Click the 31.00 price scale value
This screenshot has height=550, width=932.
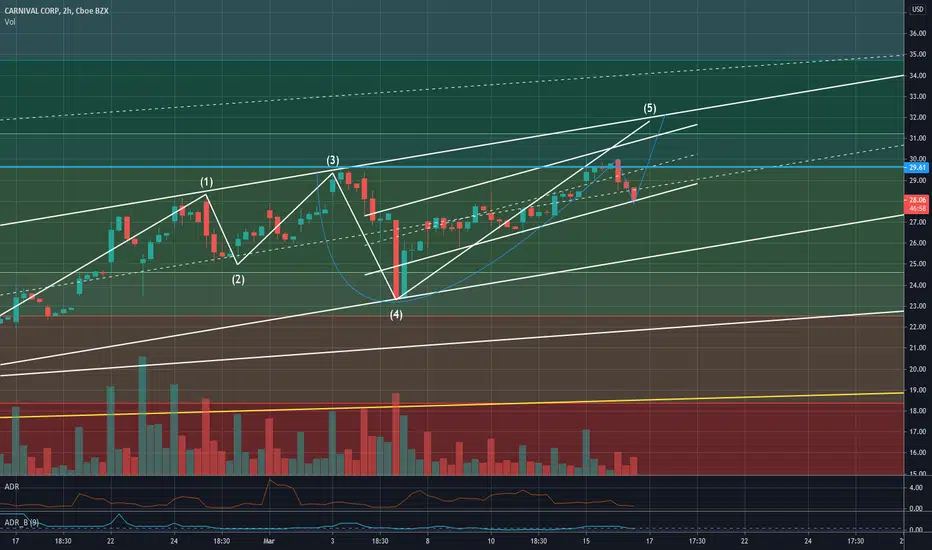tap(917, 138)
